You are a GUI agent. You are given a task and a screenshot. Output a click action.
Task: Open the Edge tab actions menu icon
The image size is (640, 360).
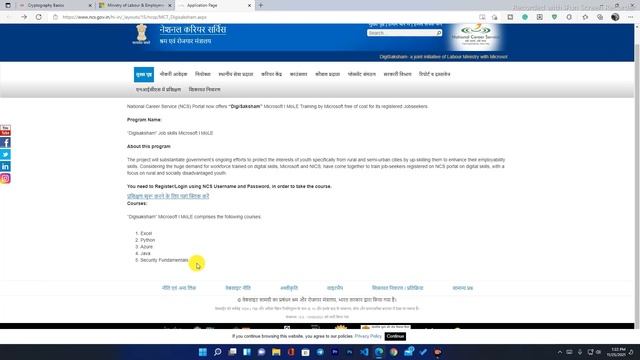point(8,5)
